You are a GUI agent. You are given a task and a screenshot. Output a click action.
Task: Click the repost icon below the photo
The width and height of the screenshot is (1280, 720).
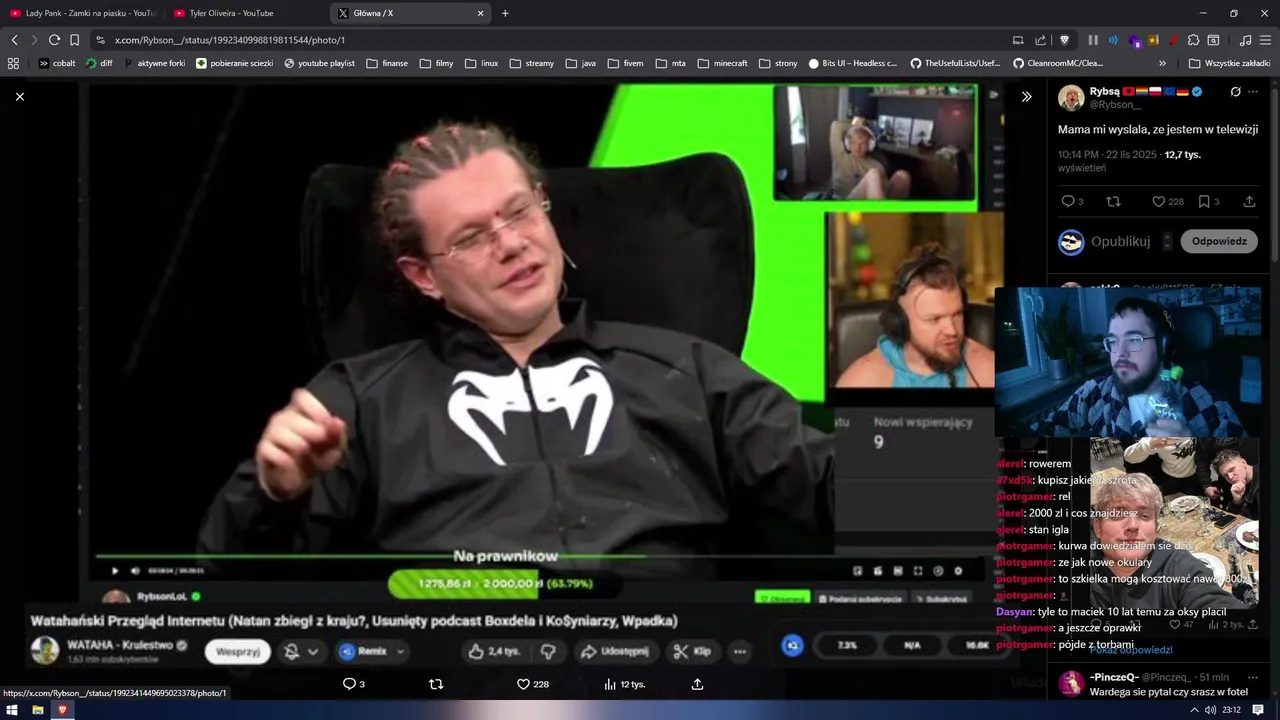(435, 684)
